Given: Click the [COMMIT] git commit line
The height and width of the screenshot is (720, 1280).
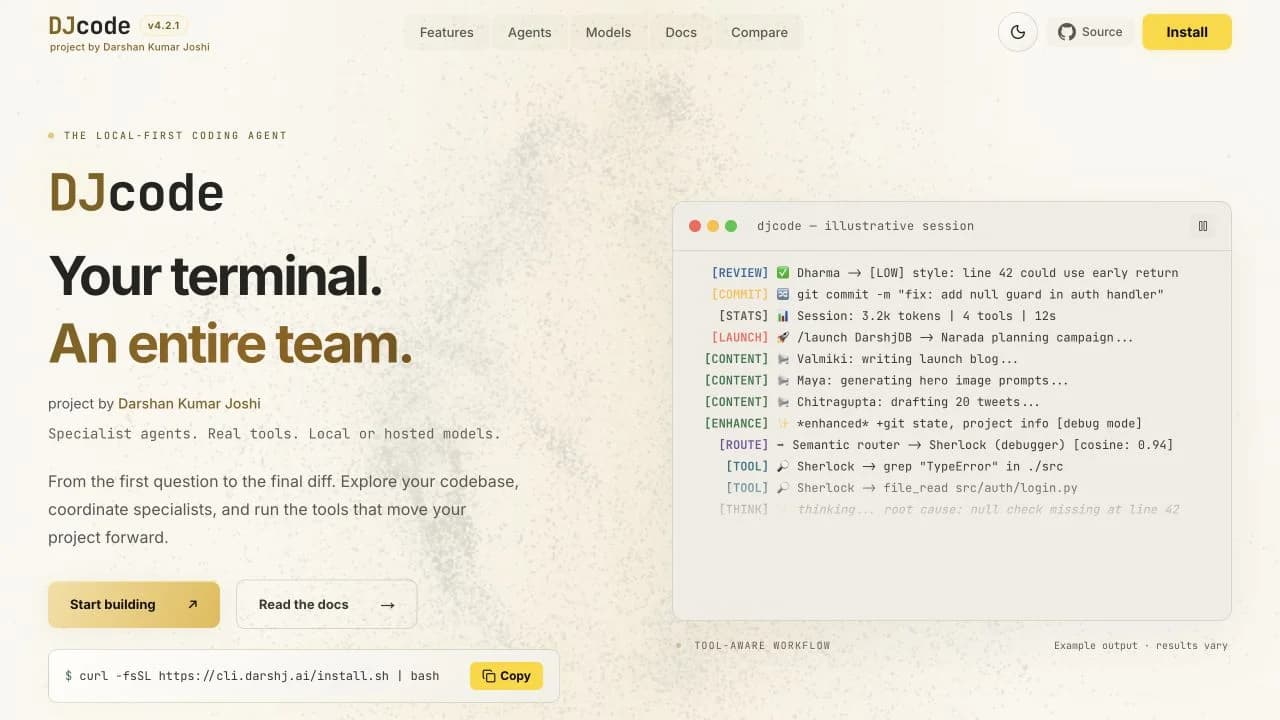Looking at the screenshot, I should [x=937, y=294].
